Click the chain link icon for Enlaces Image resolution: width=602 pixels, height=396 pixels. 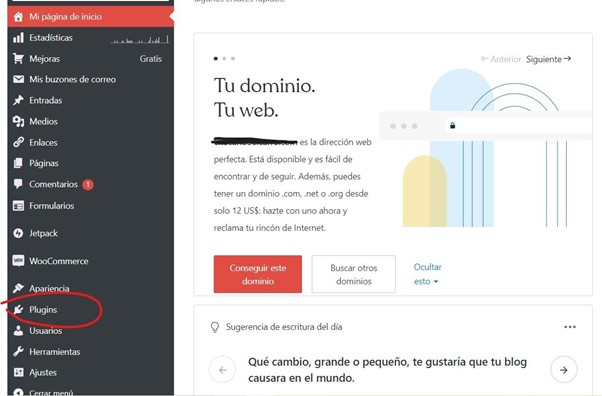pyautogui.click(x=18, y=142)
